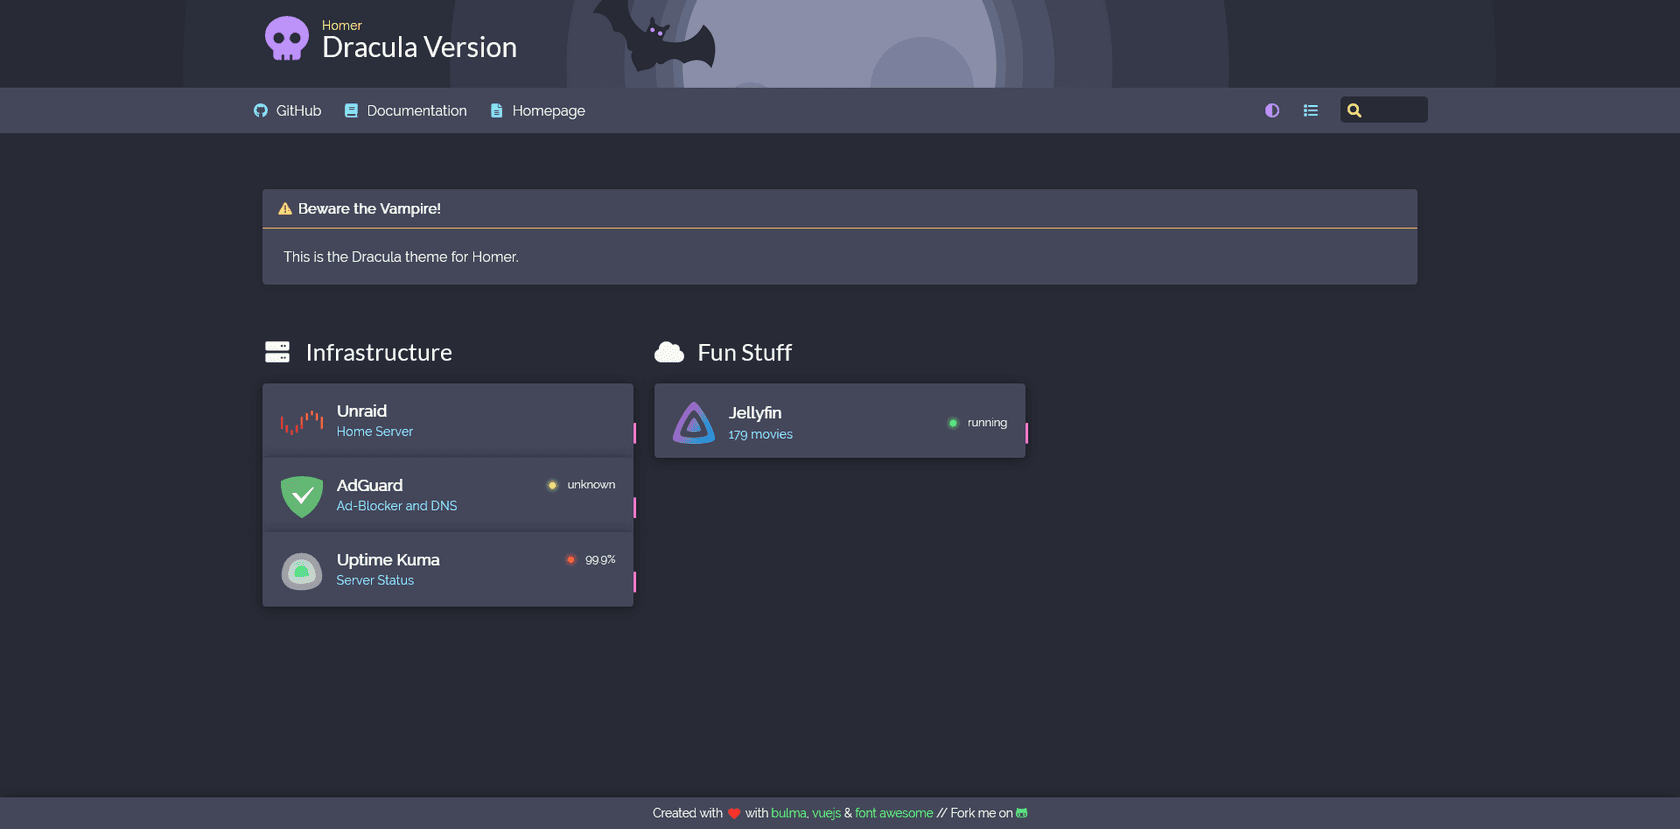1680x829 pixels.
Task: Open the Unraid Home Server card
Action: pos(448,421)
